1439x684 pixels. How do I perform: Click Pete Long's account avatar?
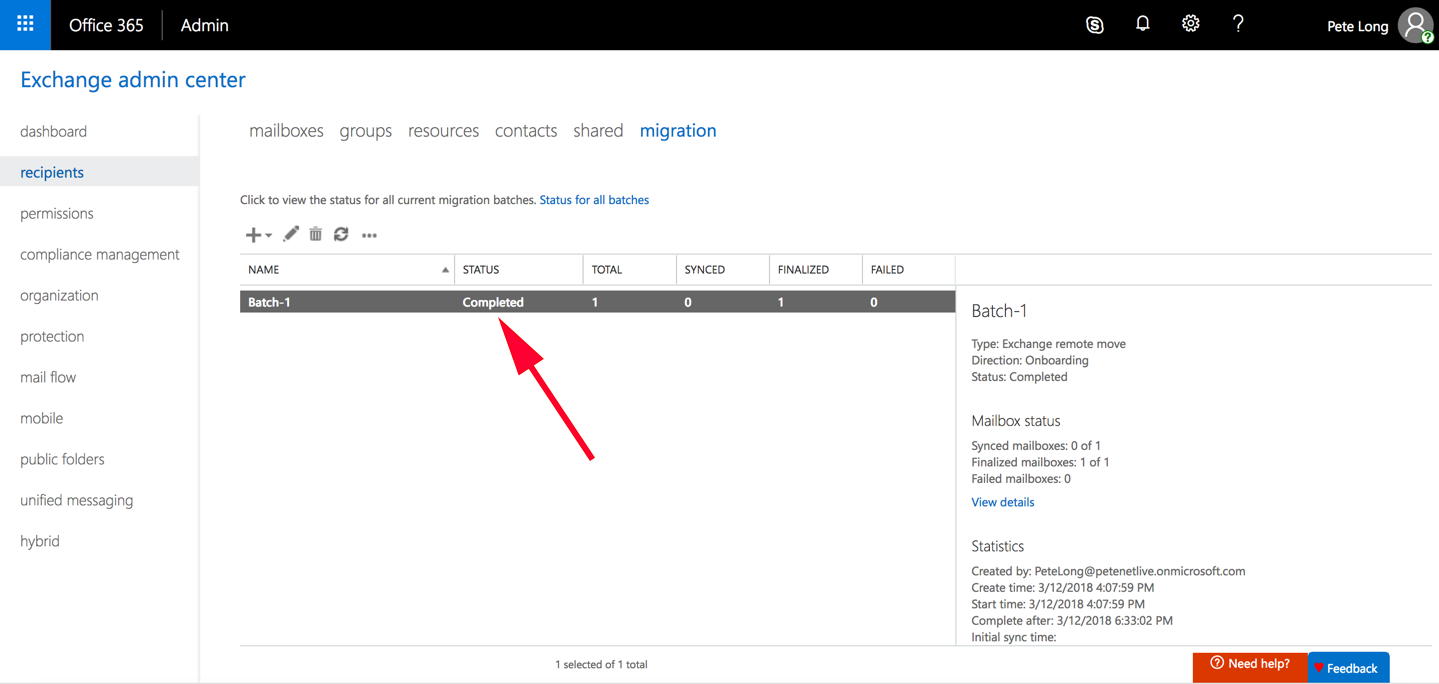(x=1414, y=24)
